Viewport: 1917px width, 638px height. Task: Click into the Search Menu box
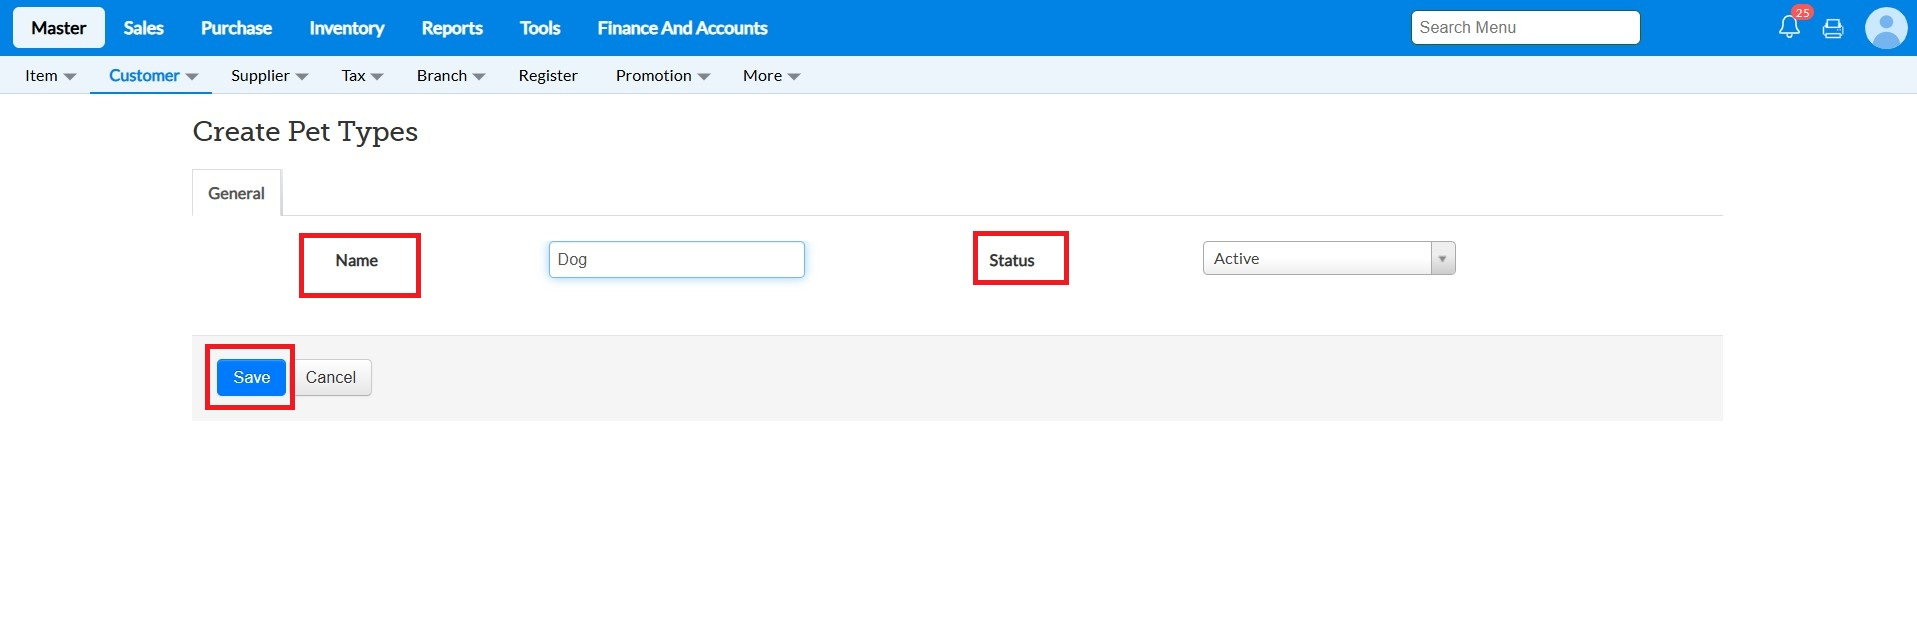click(1525, 28)
